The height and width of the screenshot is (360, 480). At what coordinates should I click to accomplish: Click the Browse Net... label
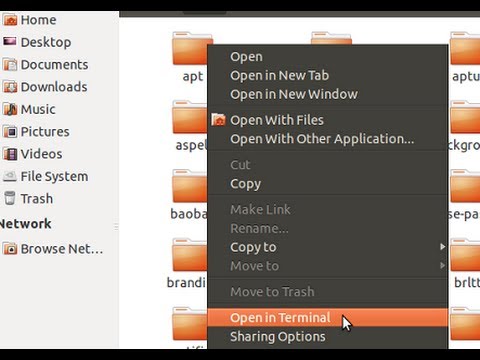(x=62, y=249)
